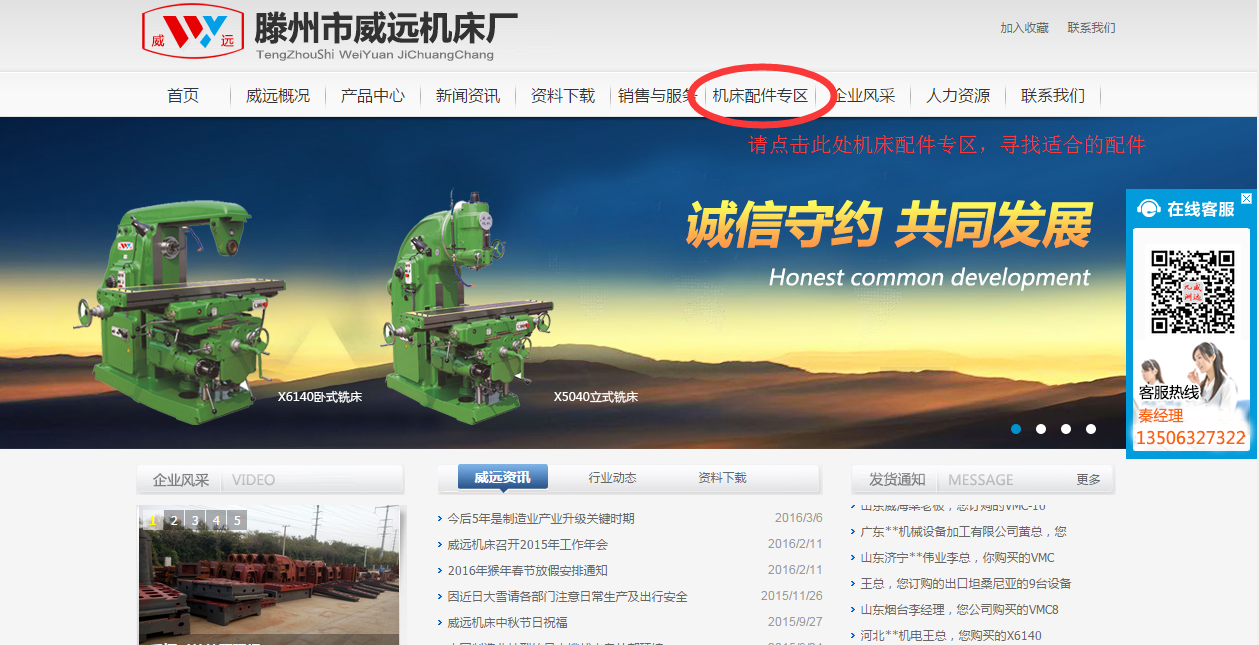The height and width of the screenshot is (645, 1259).
Task: Open news 因近日大雪请各部门注意日常生产及出行安全
Action: [x=567, y=596]
